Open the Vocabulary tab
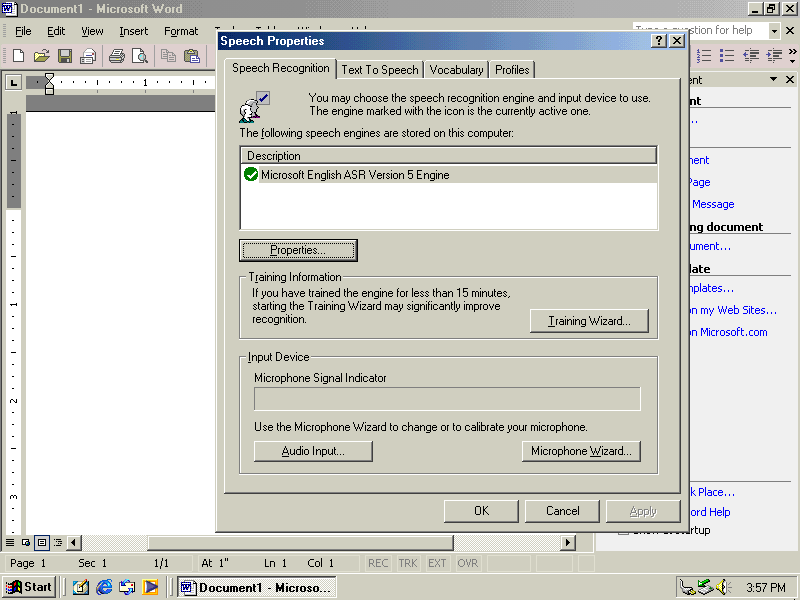The image size is (800, 600). [x=456, y=70]
